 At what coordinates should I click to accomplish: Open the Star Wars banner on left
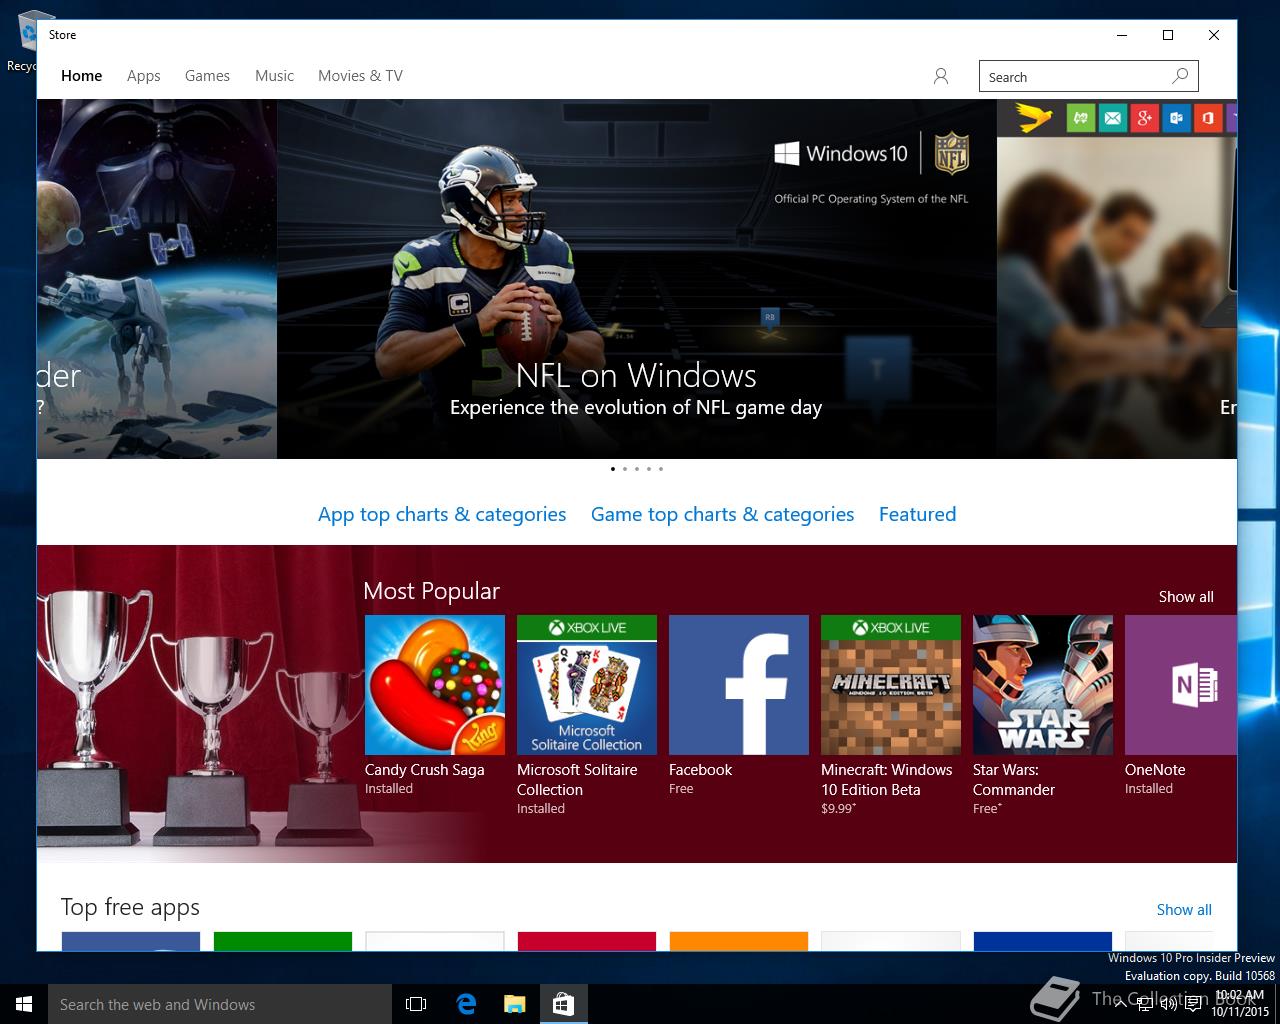click(x=157, y=279)
